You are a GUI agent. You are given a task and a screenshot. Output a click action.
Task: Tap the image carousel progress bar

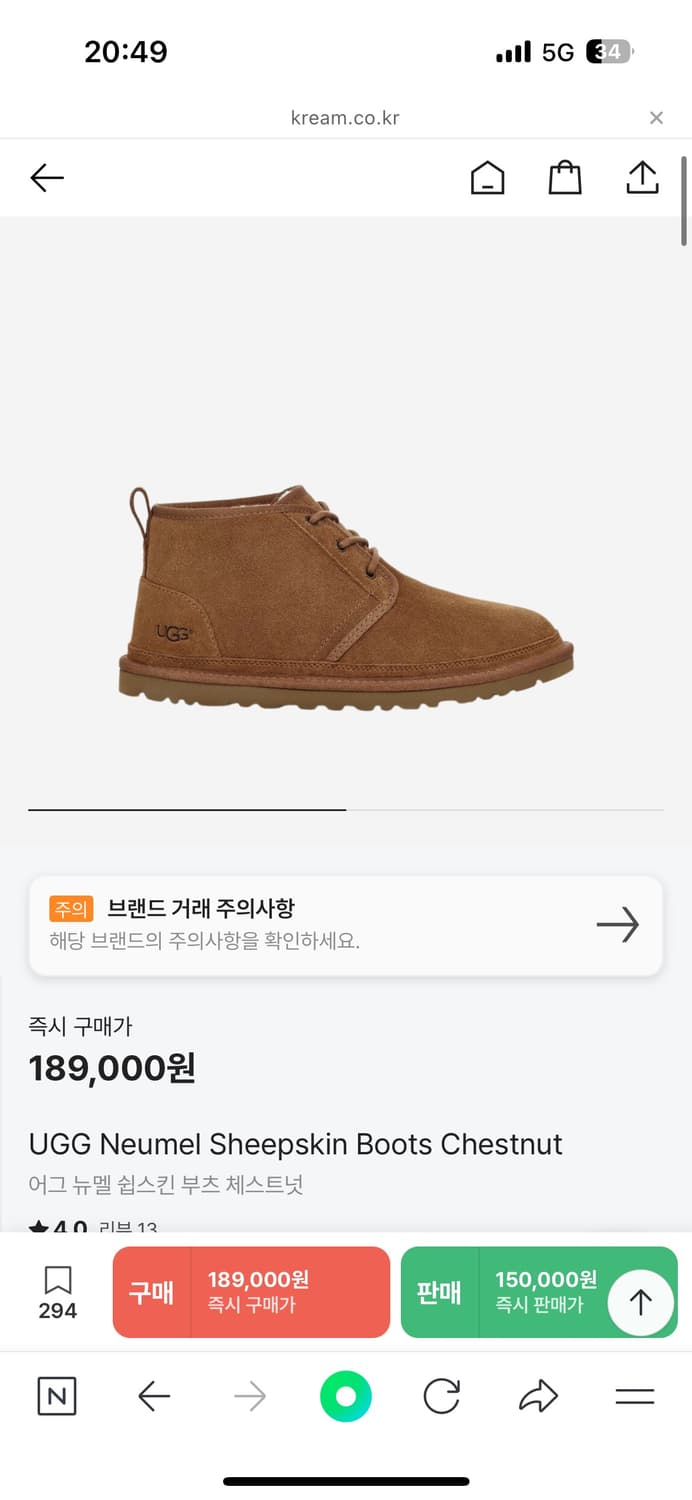[346, 809]
